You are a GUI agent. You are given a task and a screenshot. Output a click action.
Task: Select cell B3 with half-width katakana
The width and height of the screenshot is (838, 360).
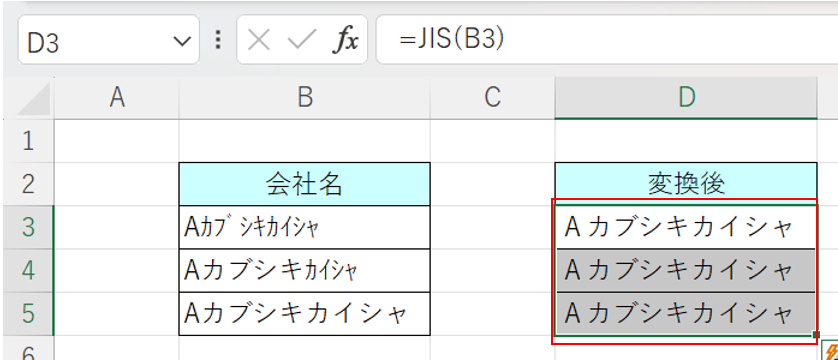tap(305, 227)
